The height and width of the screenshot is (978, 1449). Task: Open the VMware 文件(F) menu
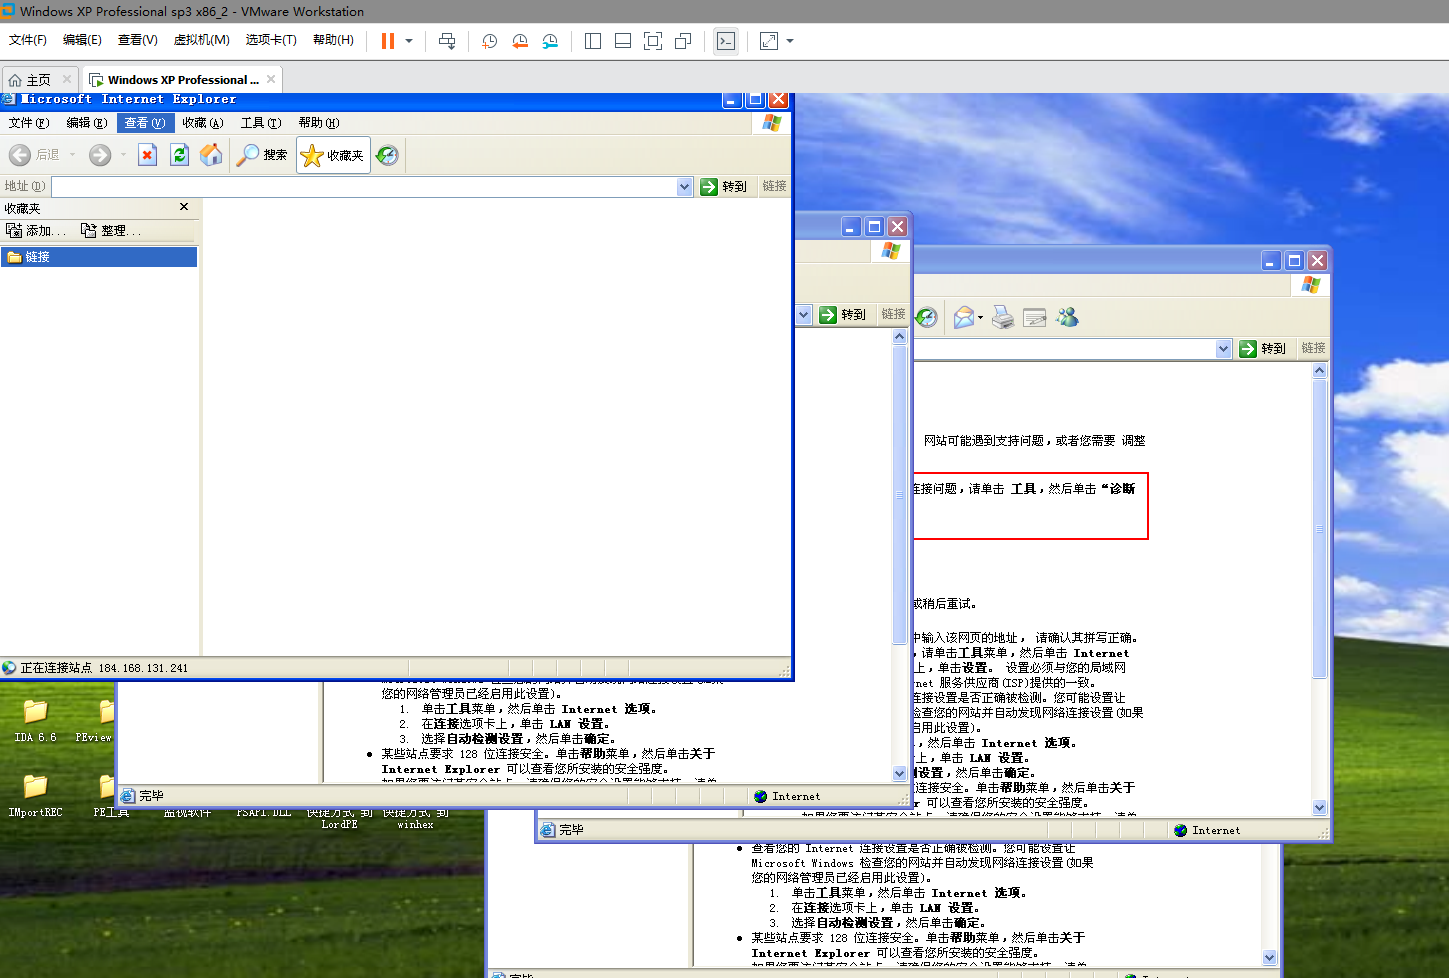pos(28,40)
